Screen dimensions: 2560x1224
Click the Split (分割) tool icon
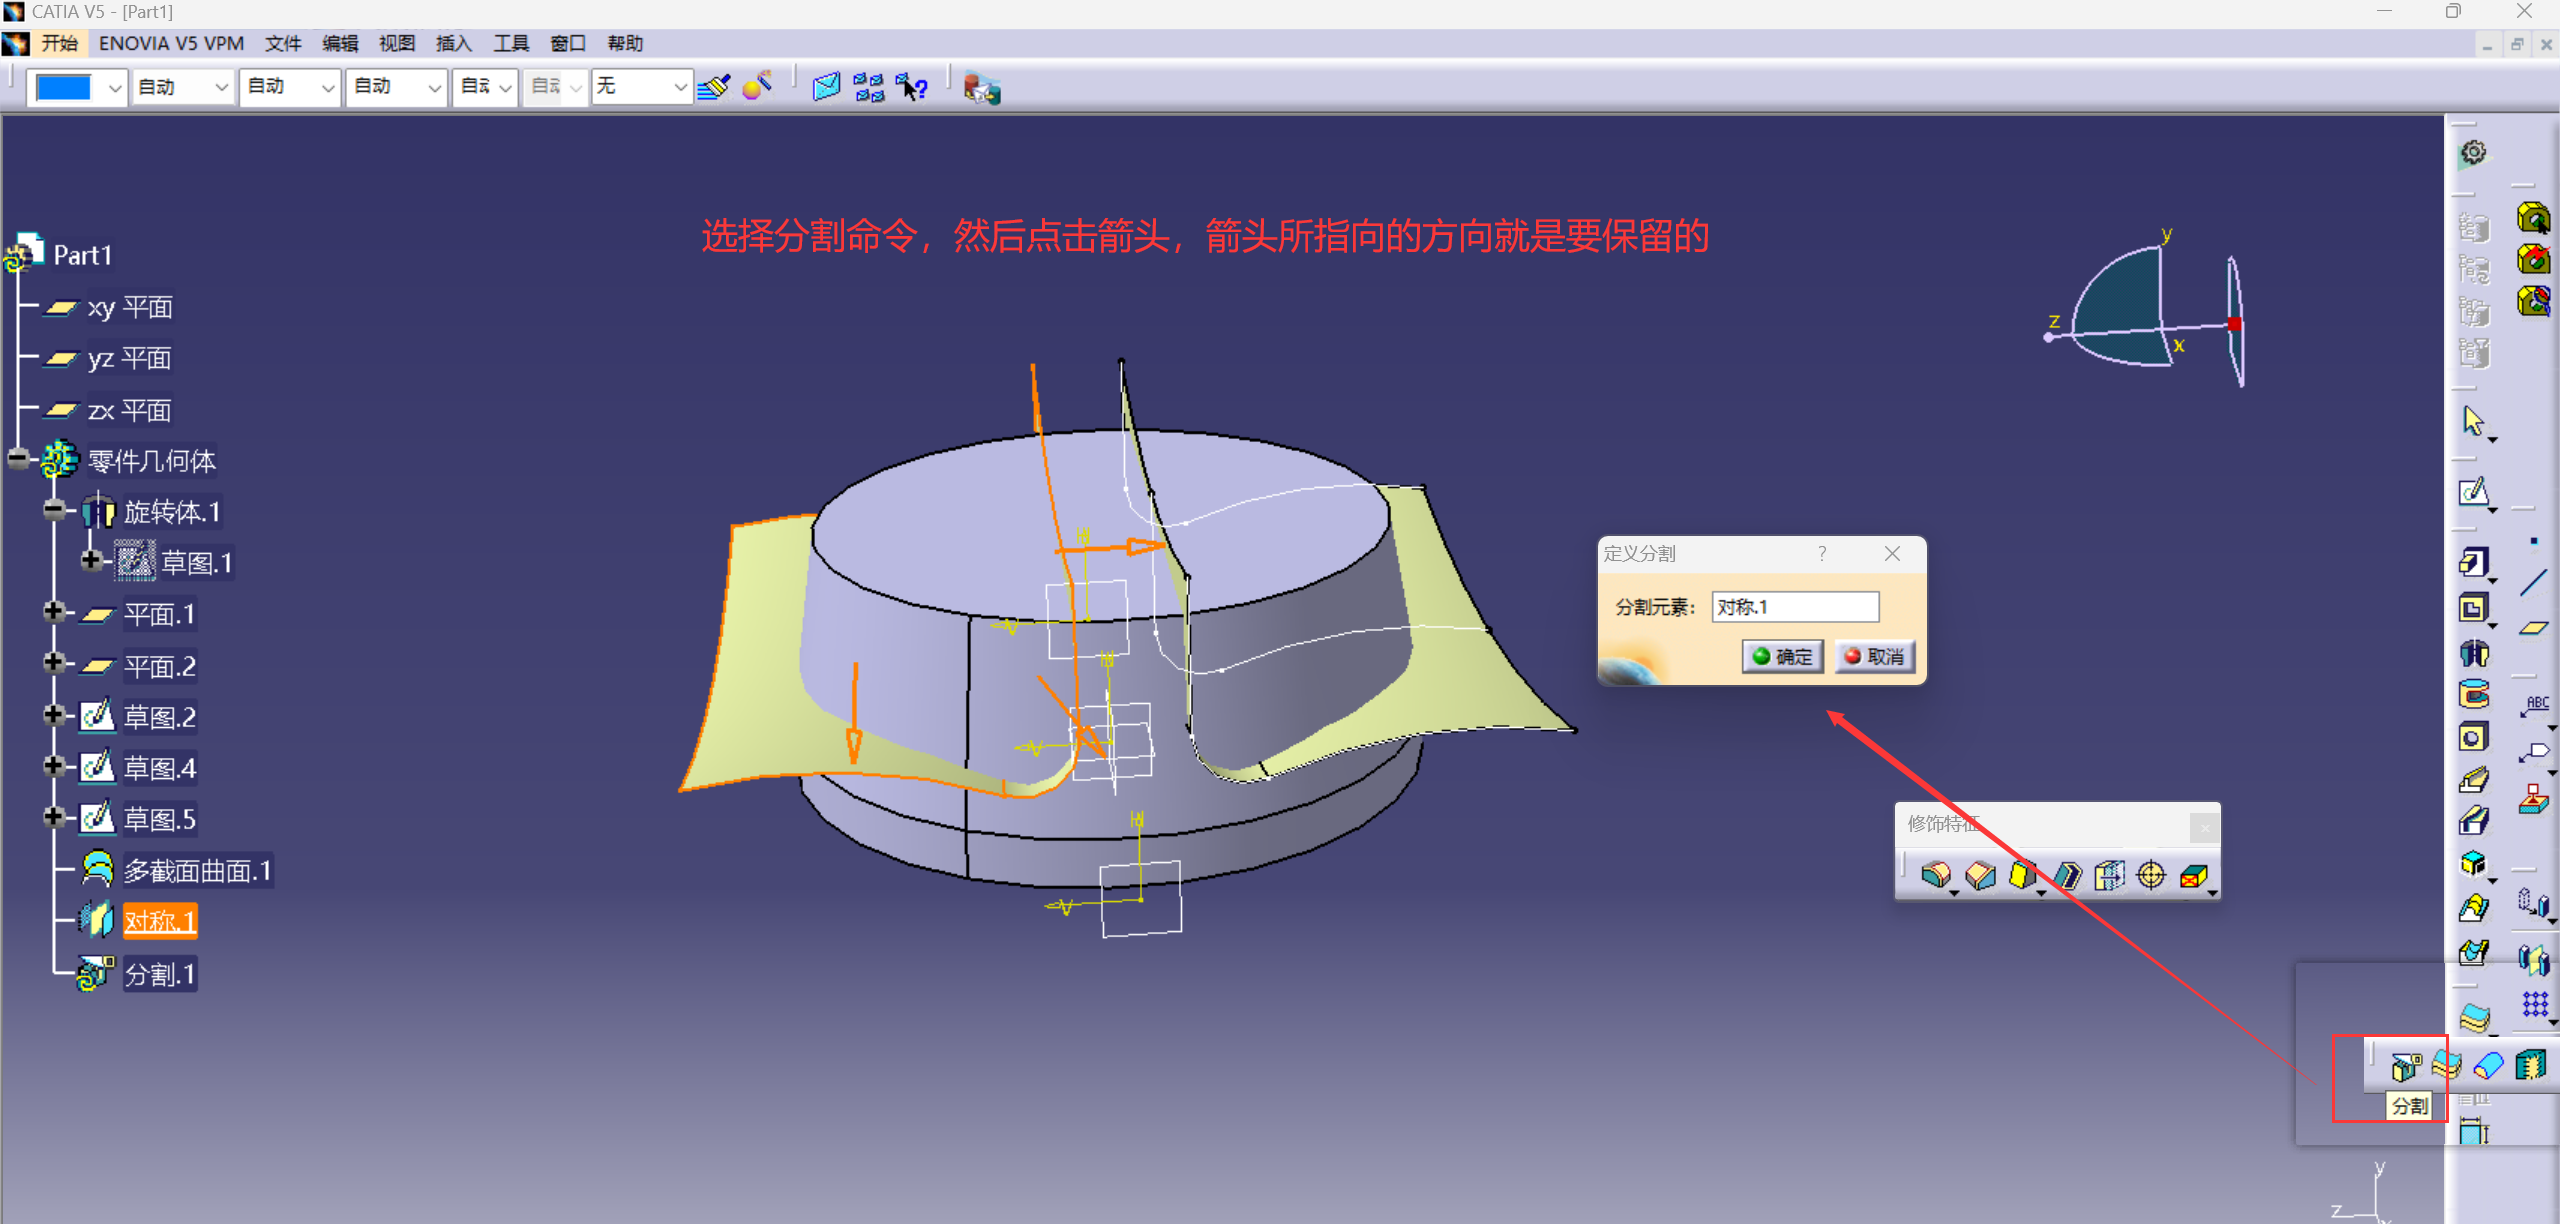pos(2405,1066)
